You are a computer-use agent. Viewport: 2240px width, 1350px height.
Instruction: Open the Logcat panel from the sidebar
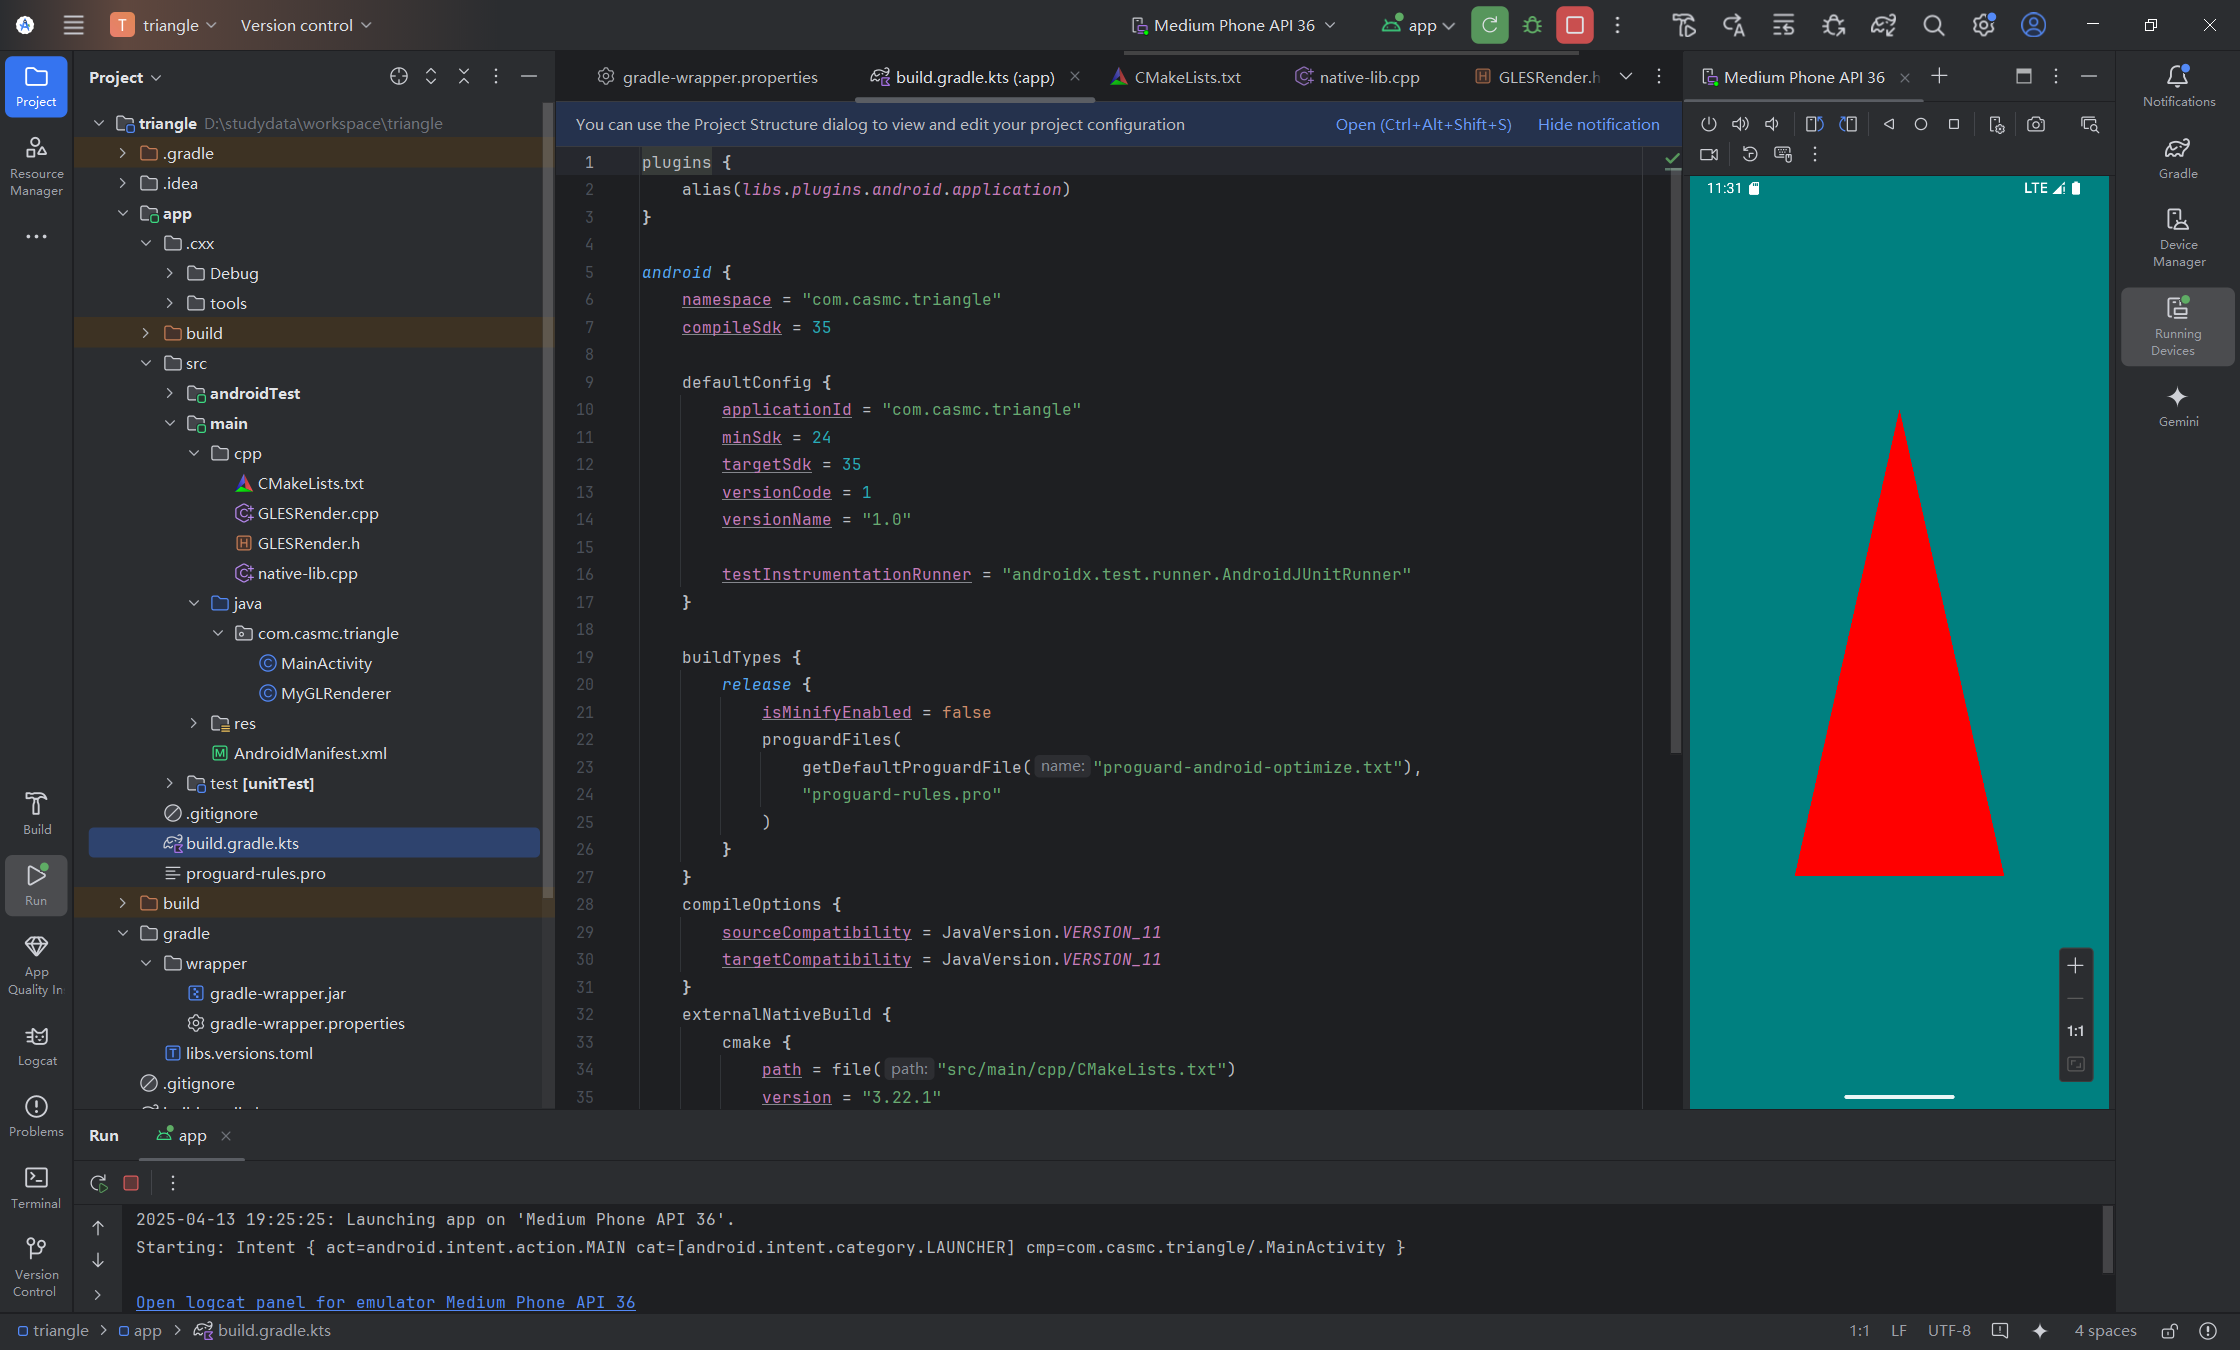tap(36, 1045)
